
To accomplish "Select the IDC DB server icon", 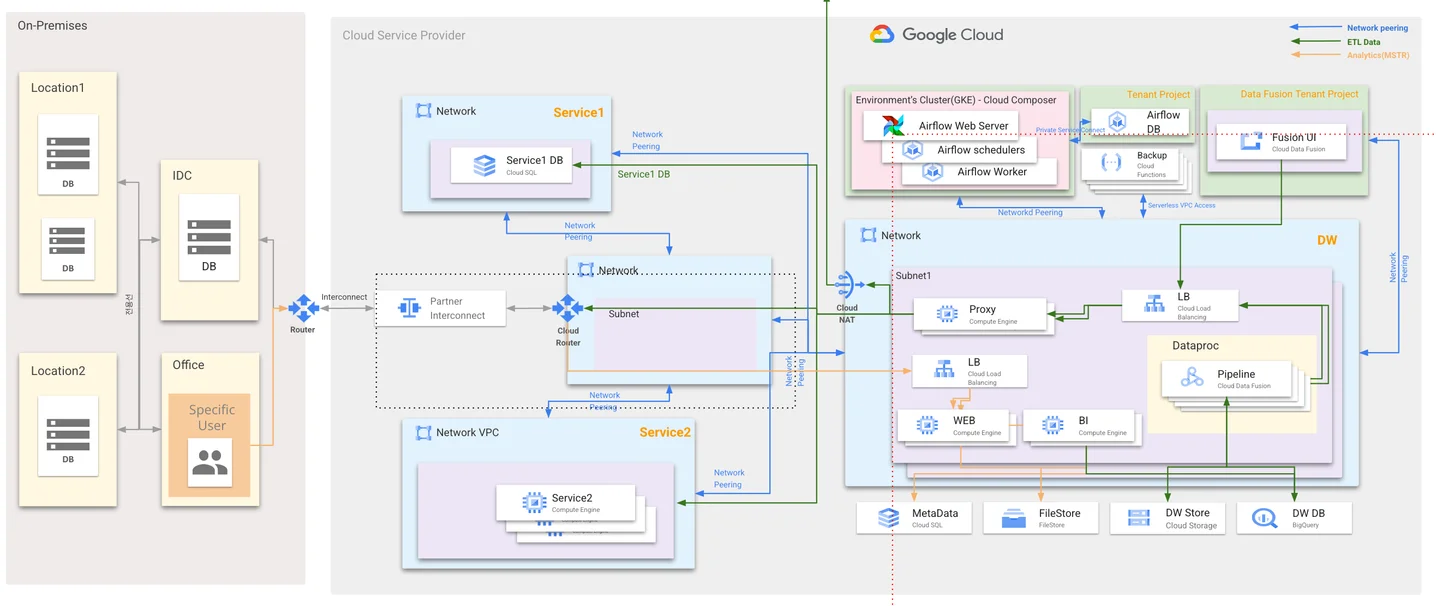I will click(x=209, y=237).
